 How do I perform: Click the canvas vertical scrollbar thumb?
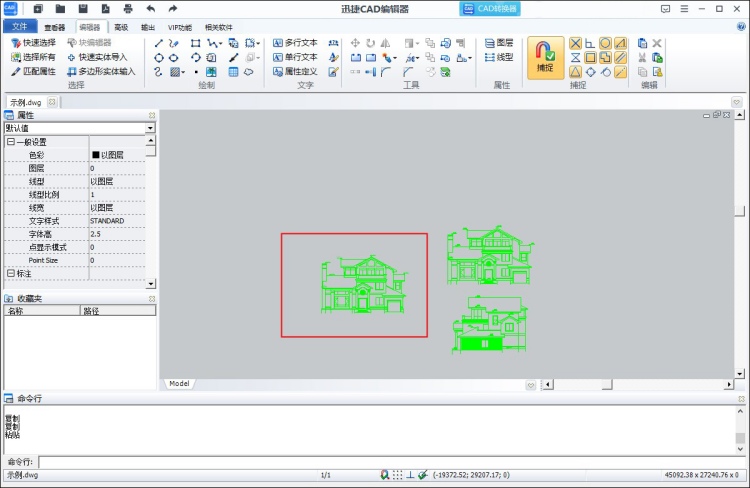tap(739, 211)
